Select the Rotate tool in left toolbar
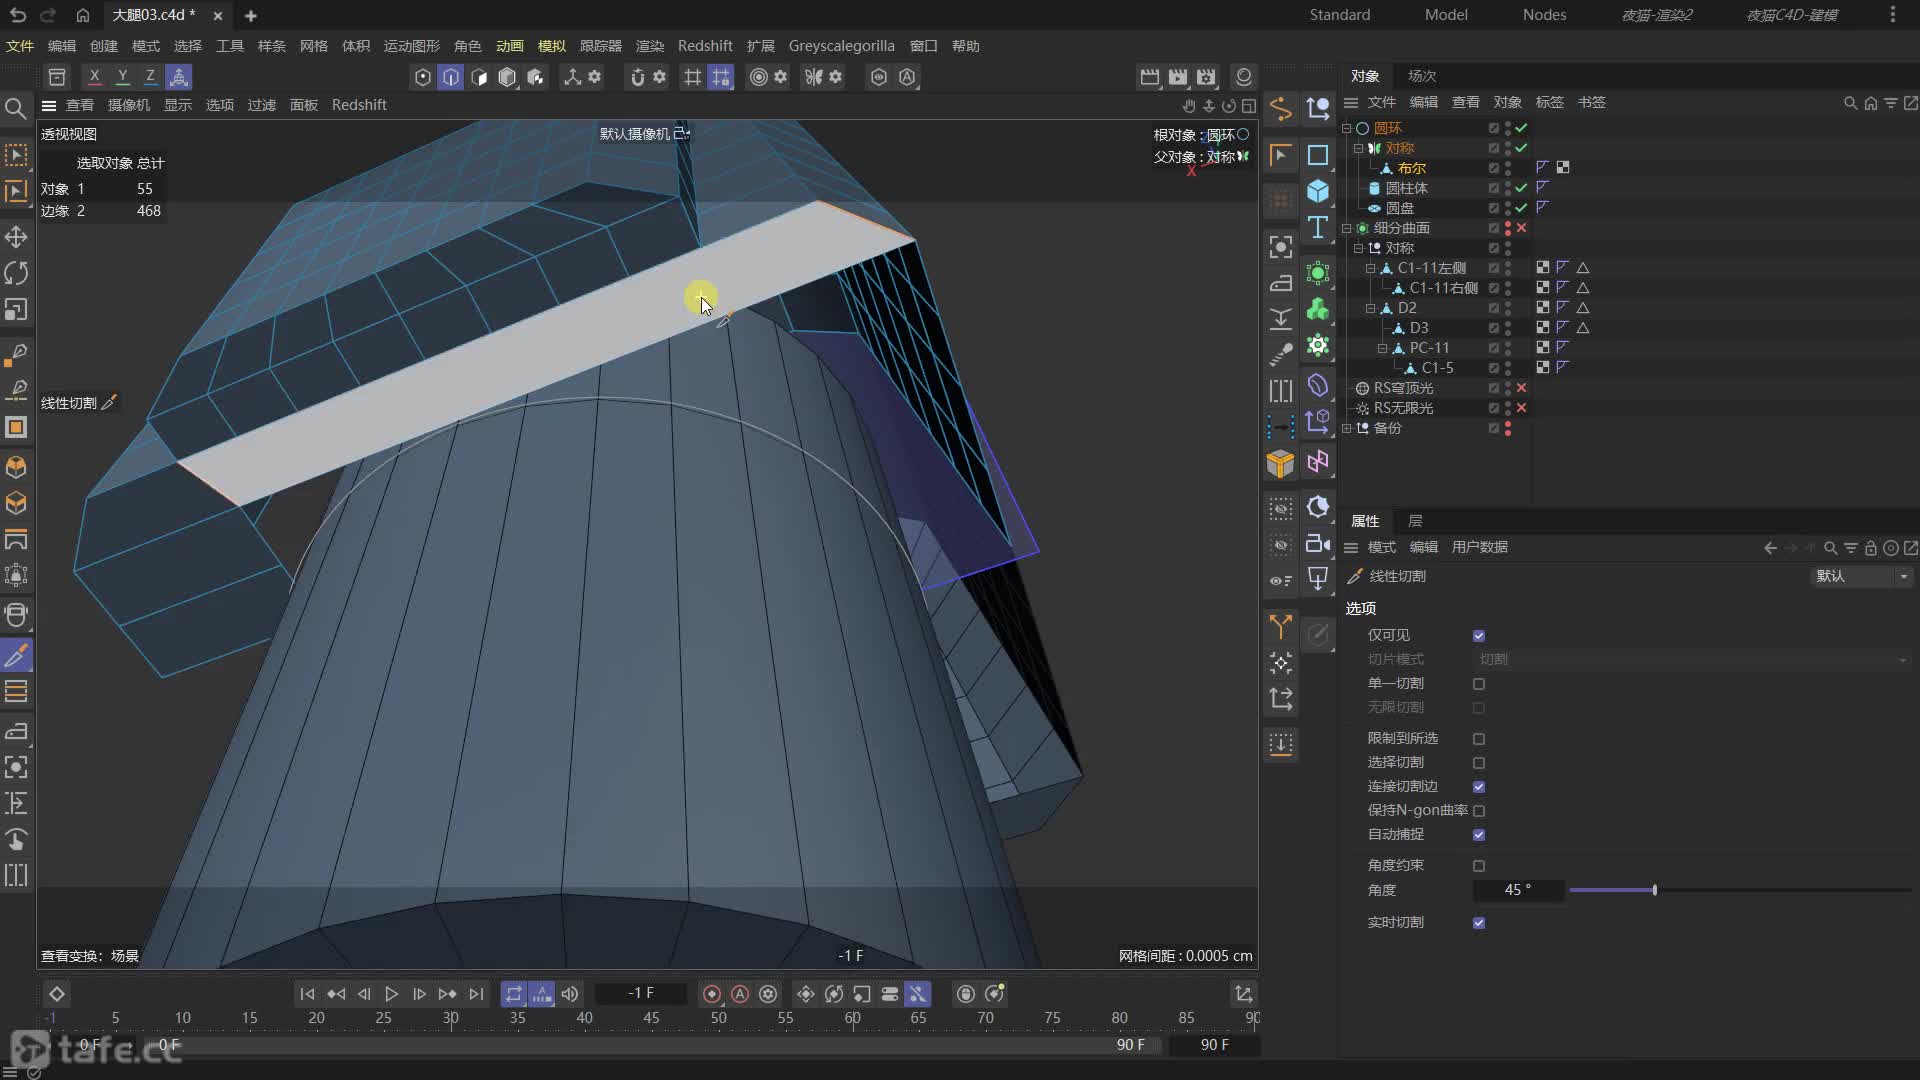Viewport: 1920px width, 1080px height. point(16,273)
